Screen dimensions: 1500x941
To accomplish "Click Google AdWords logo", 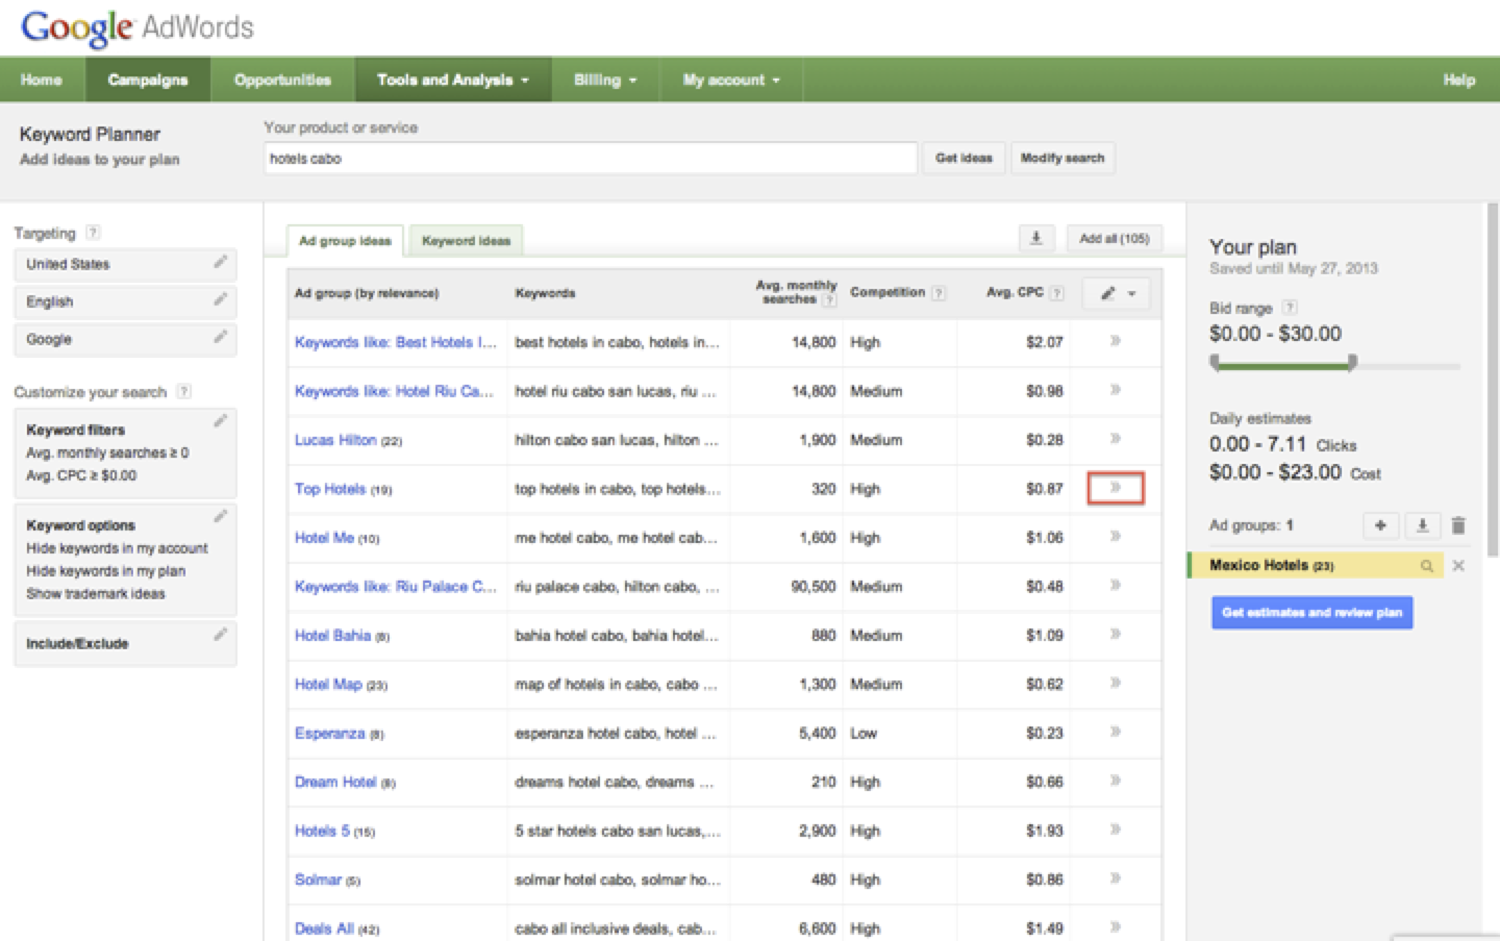I will click(137, 27).
